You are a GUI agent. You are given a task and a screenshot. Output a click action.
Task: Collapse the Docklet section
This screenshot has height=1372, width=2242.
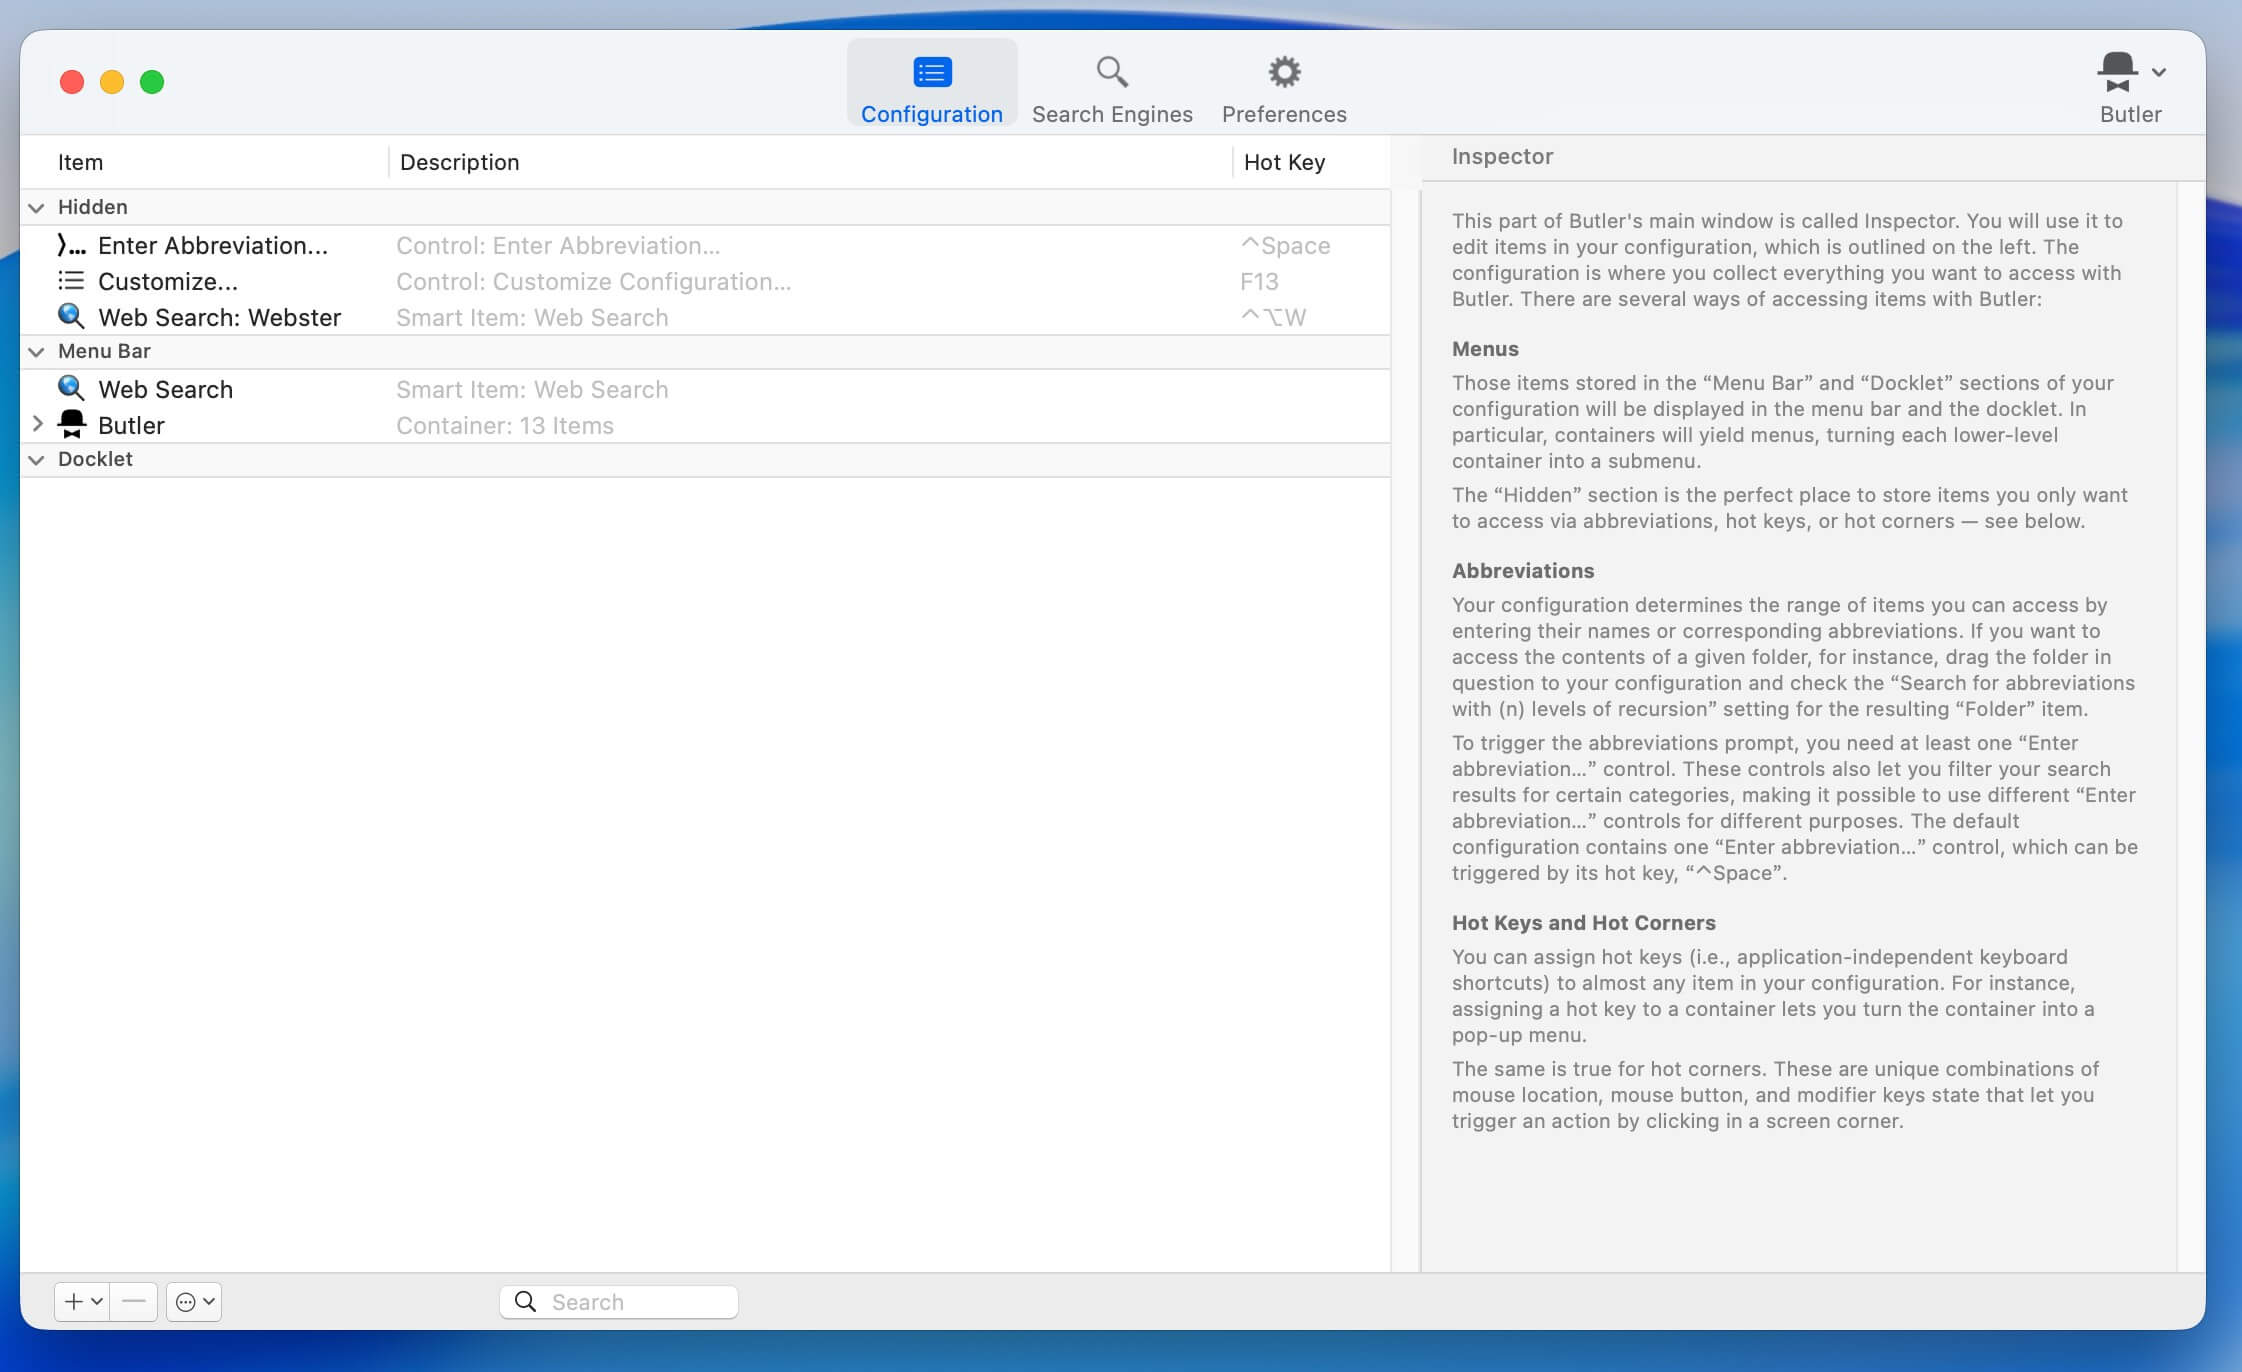37,460
